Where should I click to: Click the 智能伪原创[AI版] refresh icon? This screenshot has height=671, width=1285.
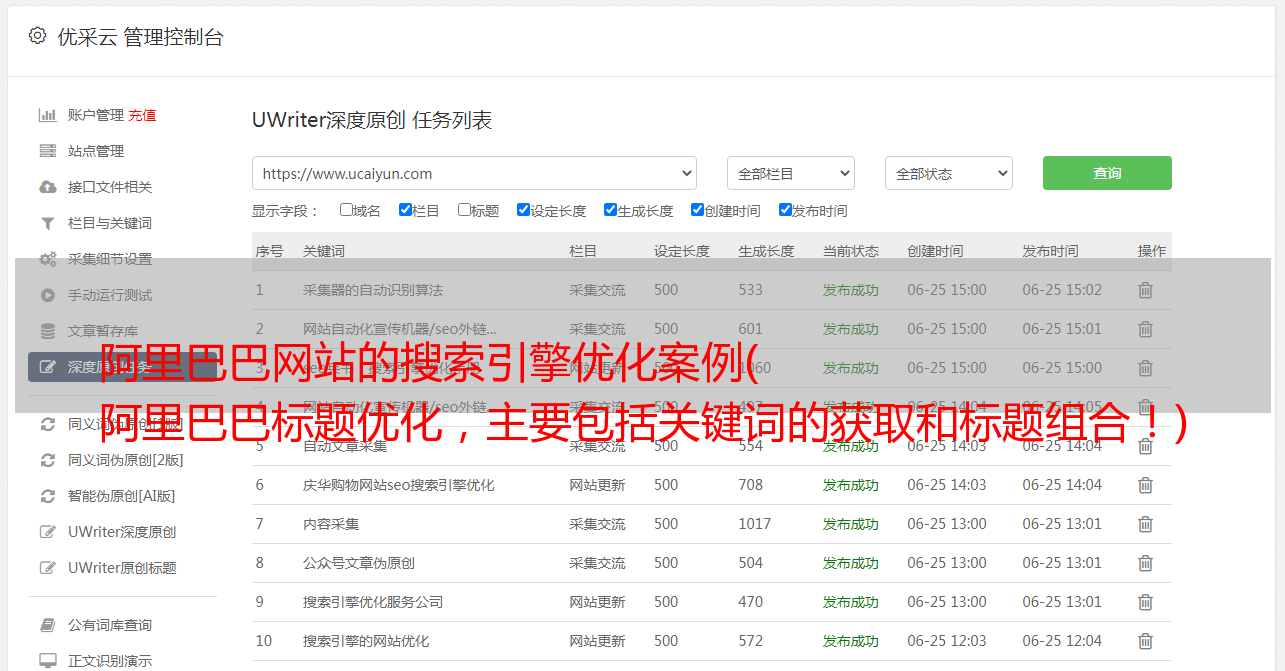point(47,496)
